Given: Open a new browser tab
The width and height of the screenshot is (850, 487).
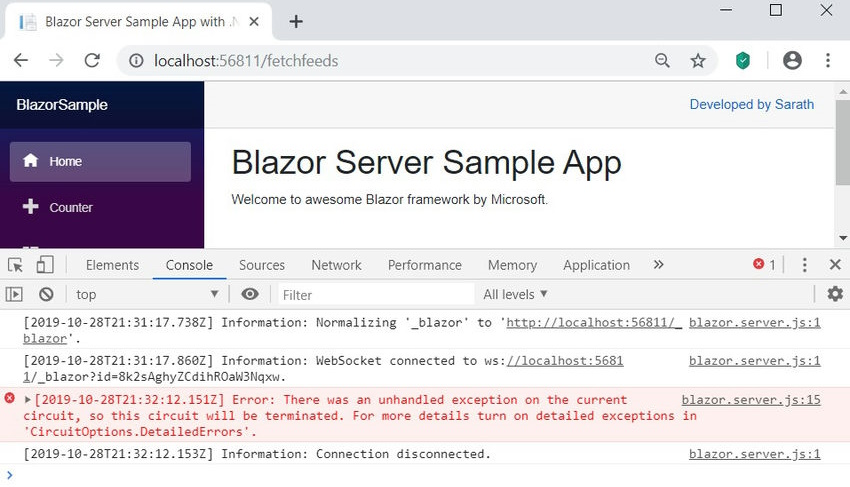Looking at the screenshot, I should click(296, 22).
